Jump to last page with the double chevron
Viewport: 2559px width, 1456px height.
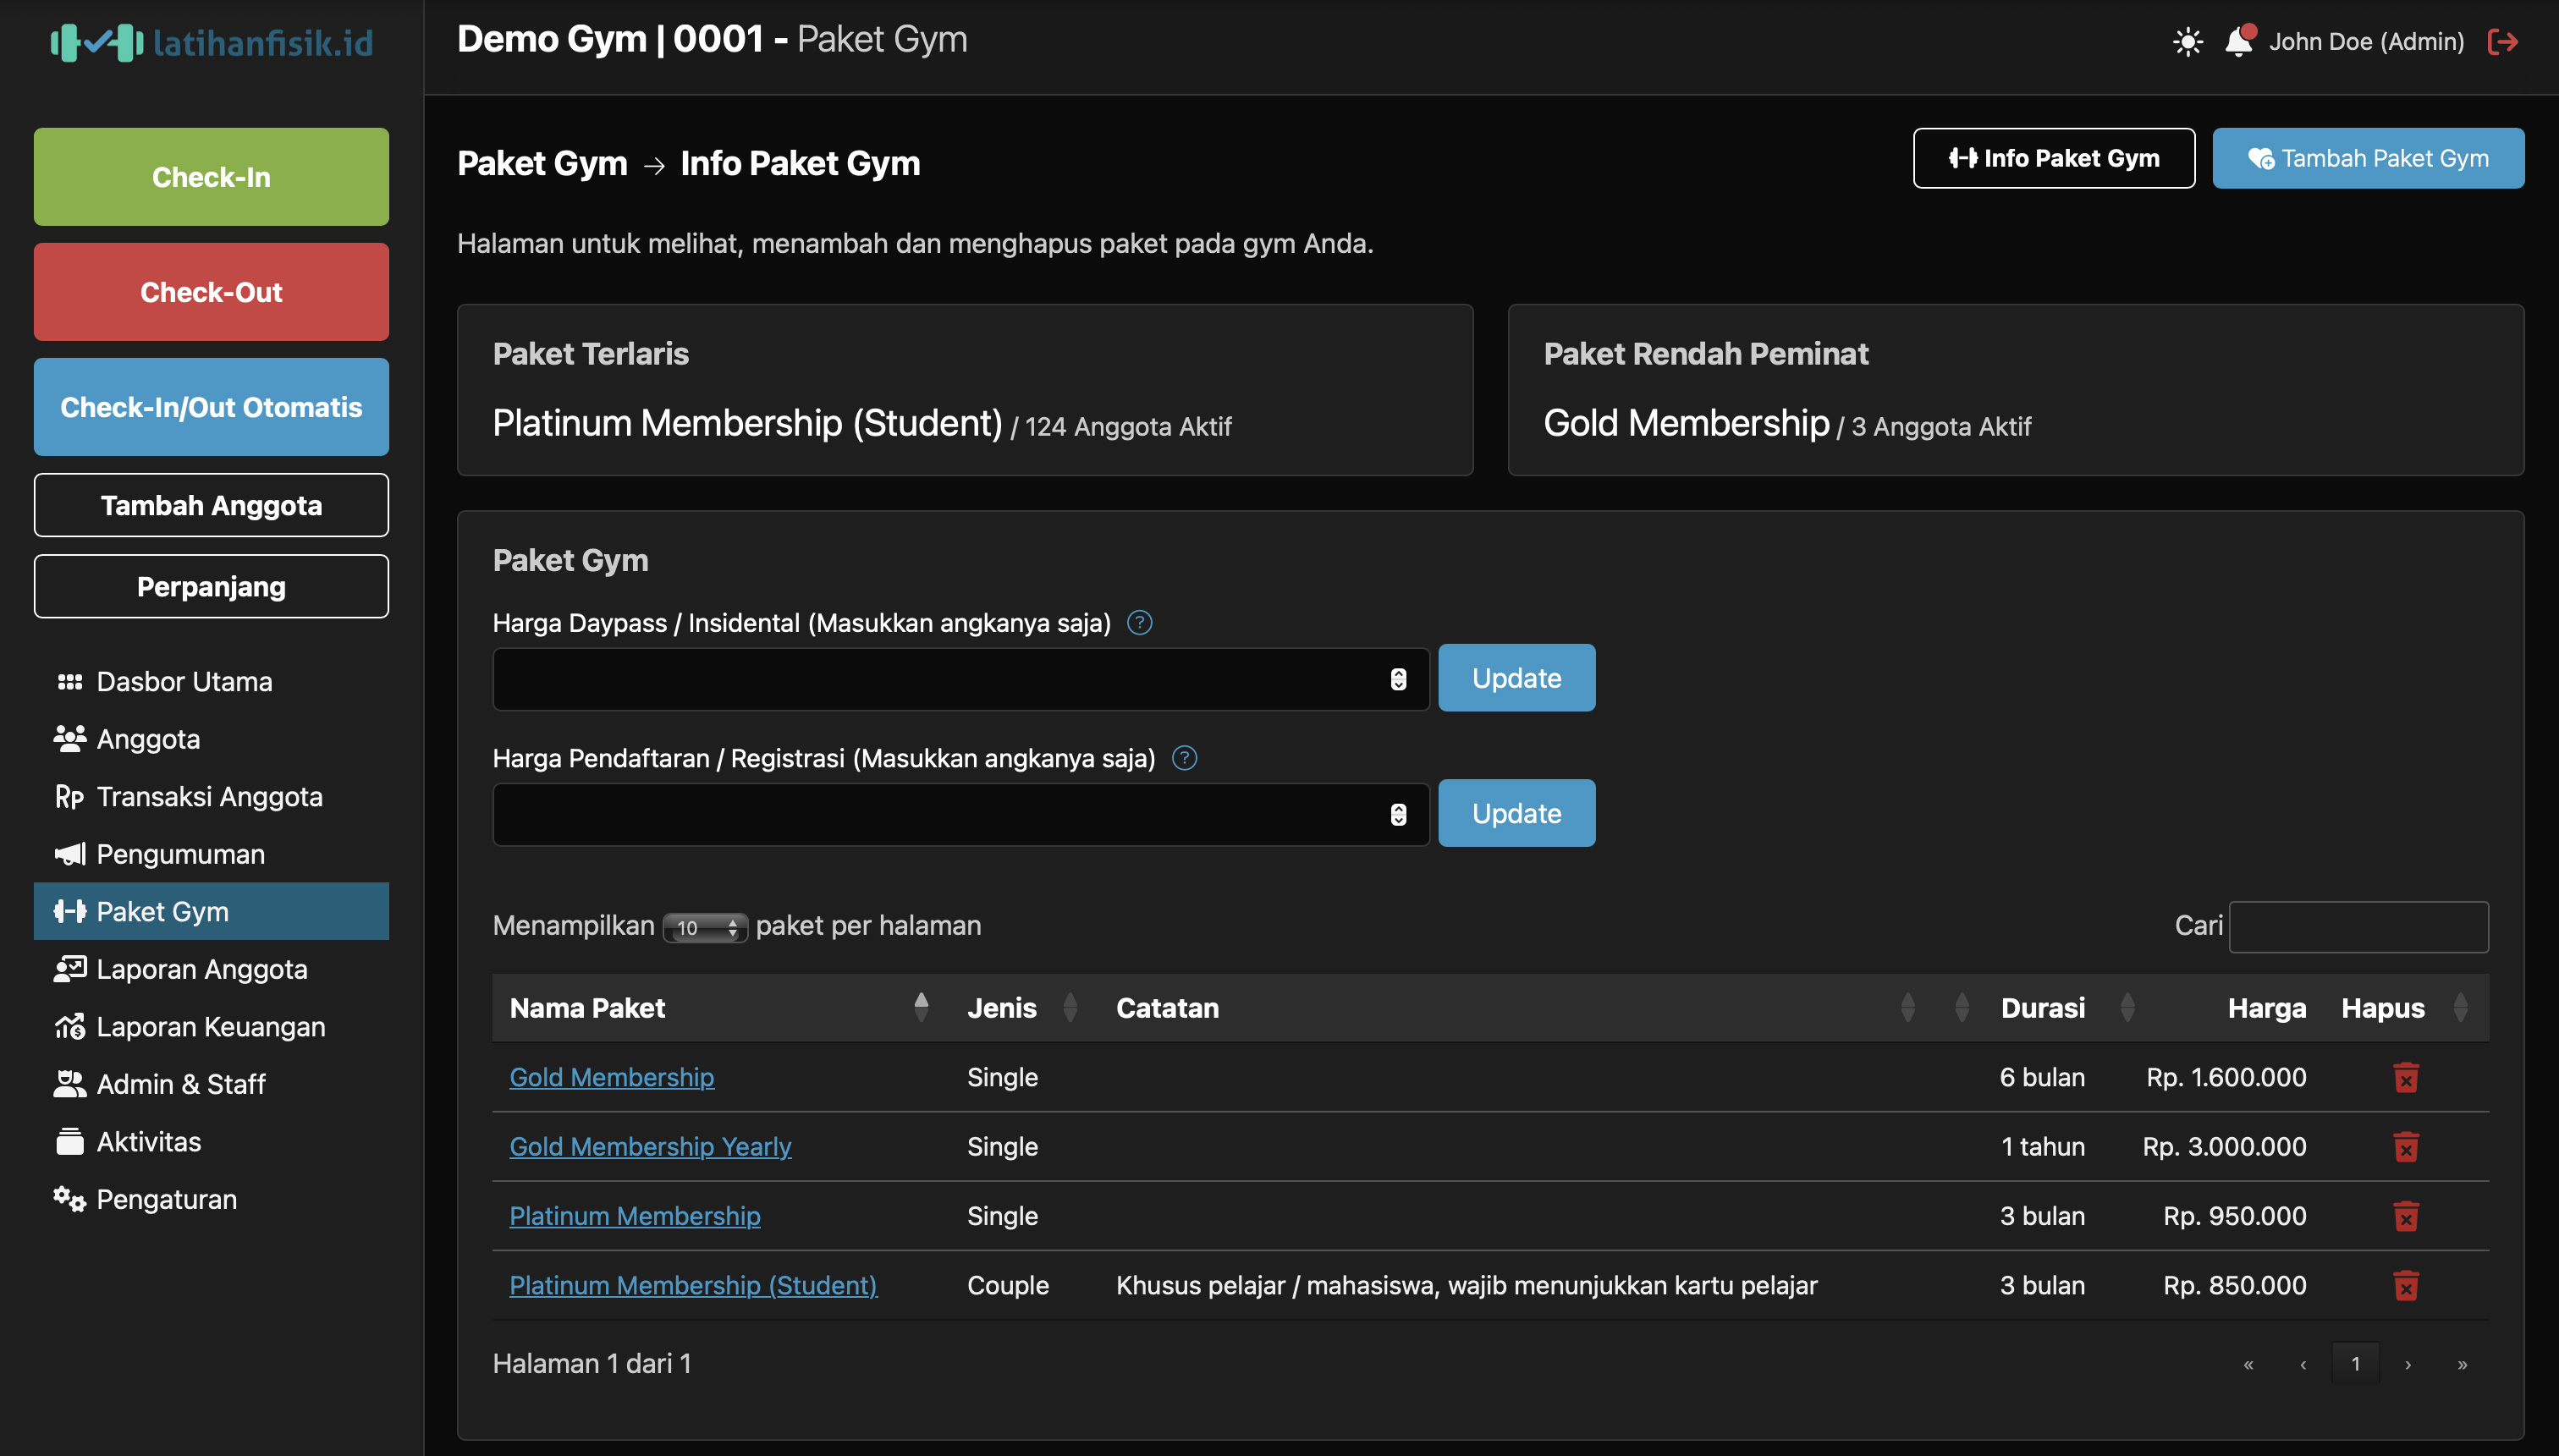tap(2462, 1363)
